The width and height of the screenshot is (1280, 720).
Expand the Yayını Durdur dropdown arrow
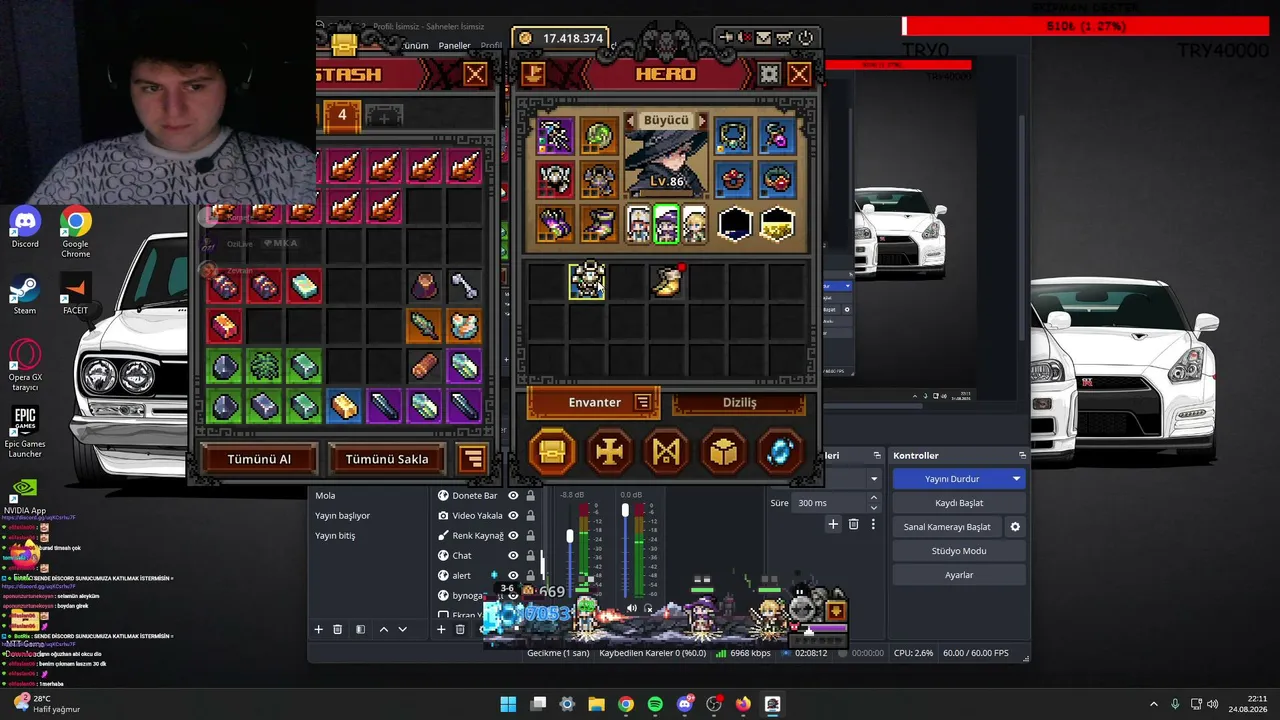pos(1016,479)
